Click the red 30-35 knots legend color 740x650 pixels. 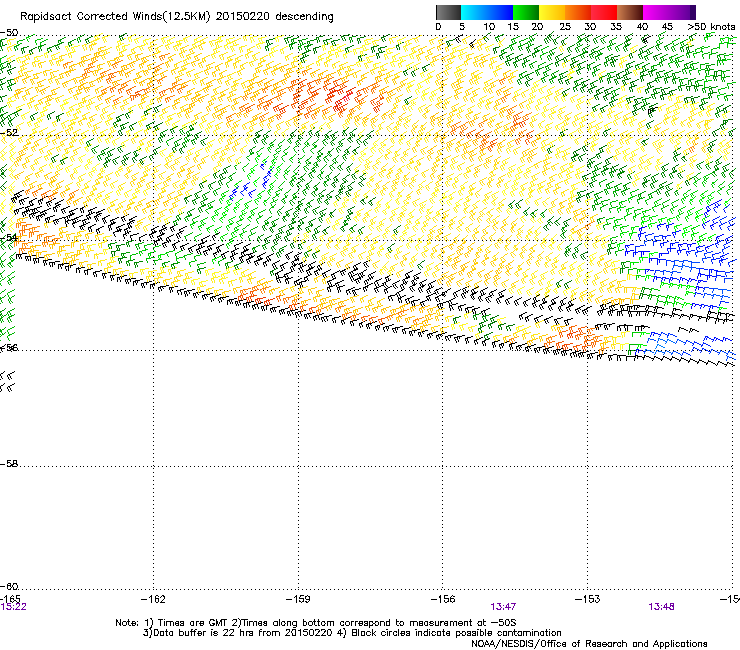[604, 12]
